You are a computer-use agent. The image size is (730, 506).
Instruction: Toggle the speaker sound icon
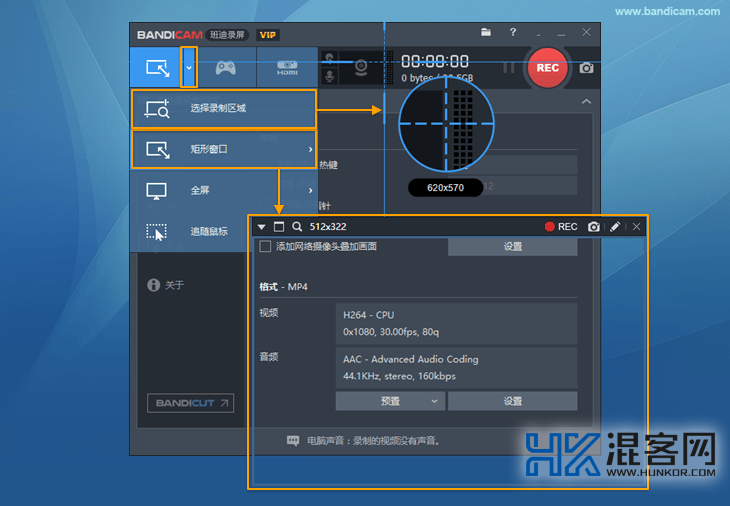click(329, 59)
